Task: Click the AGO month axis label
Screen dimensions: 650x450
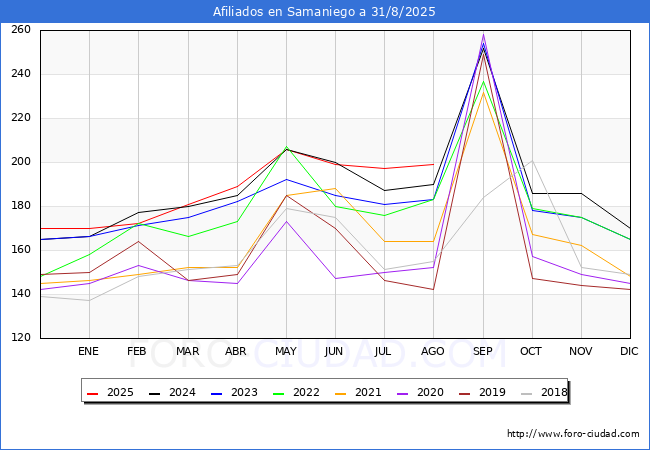Action: tap(434, 352)
